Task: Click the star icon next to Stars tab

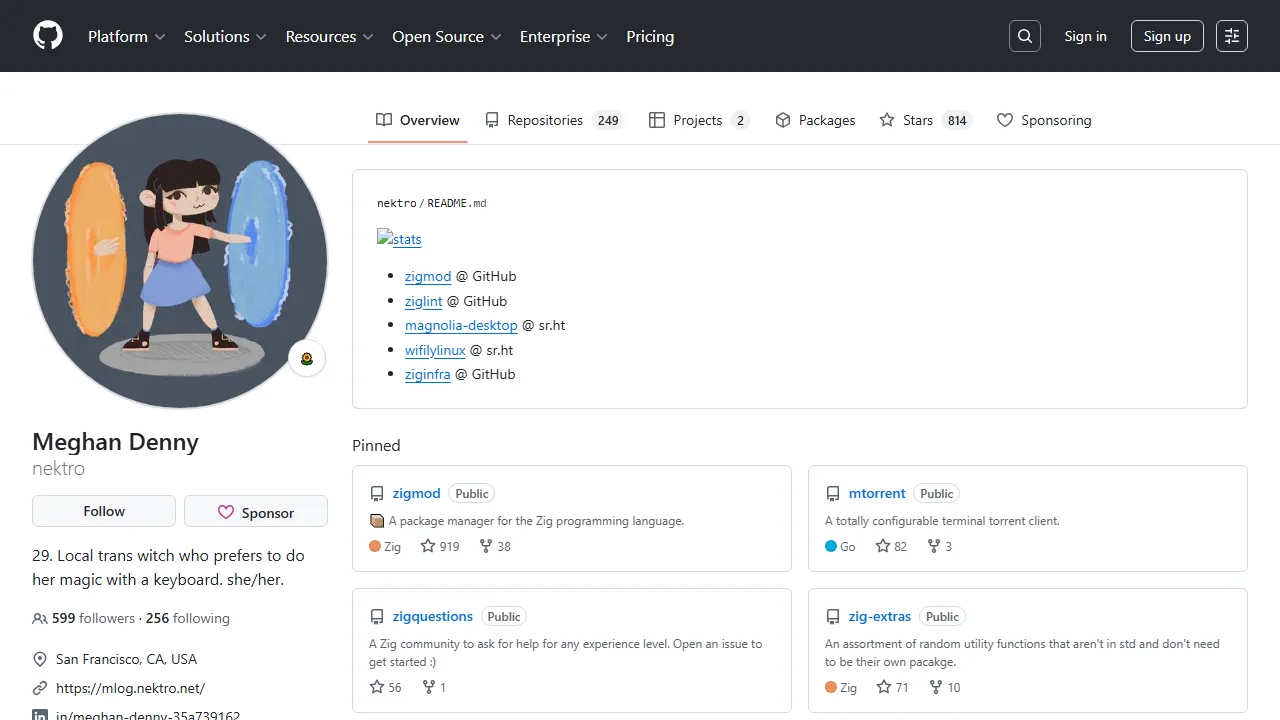Action: click(x=887, y=119)
